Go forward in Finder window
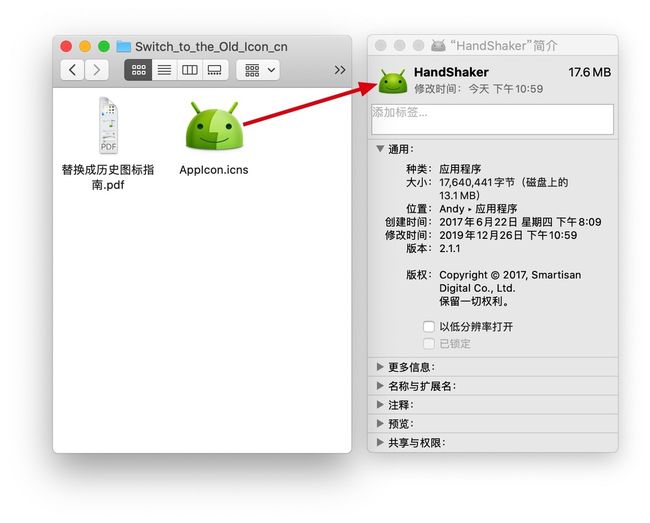Viewport: 650px width, 523px height. click(97, 70)
